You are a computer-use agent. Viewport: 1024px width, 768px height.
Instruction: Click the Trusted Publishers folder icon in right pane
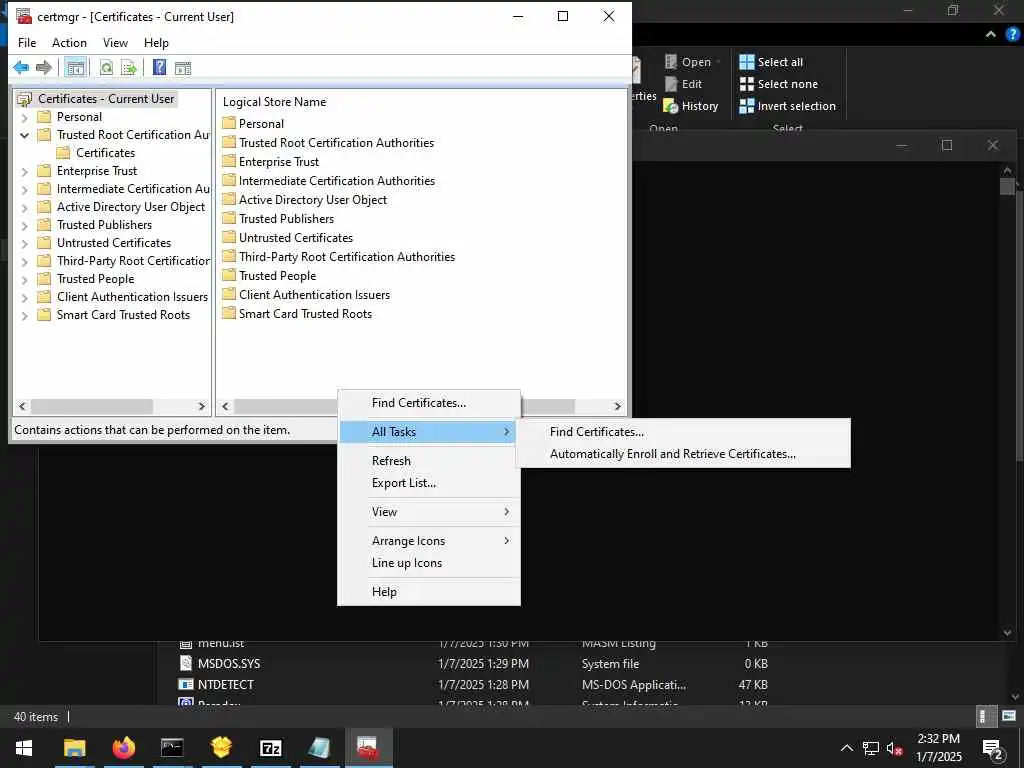pos(229,217)
